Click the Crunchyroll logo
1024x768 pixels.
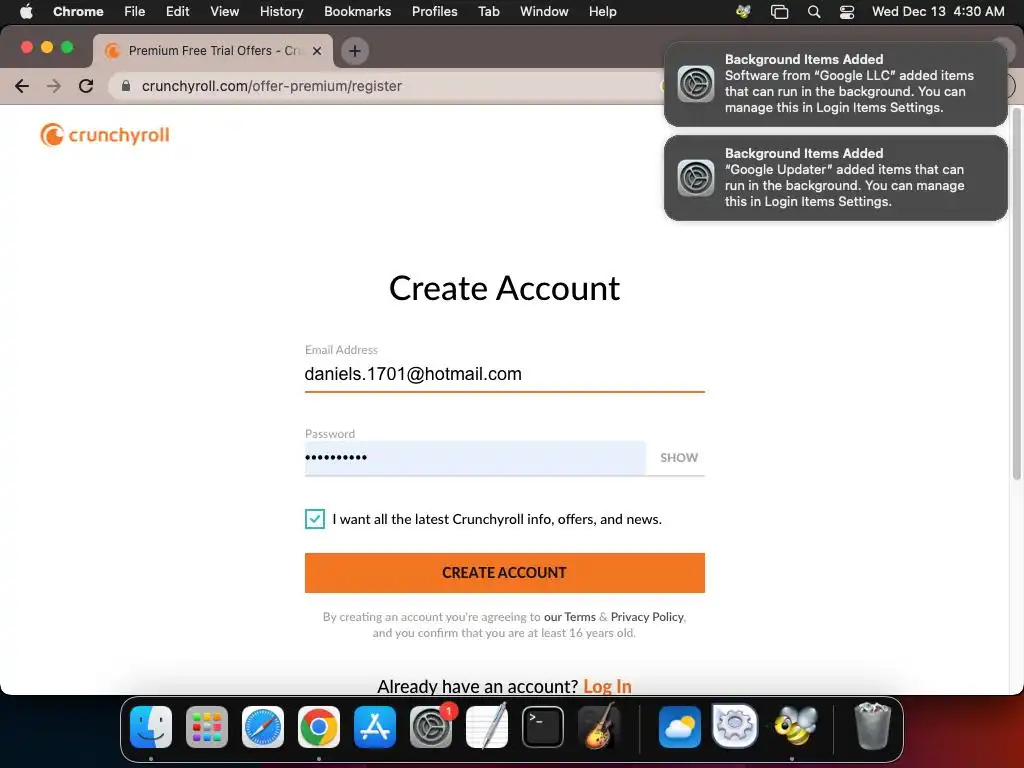(104, 135)
